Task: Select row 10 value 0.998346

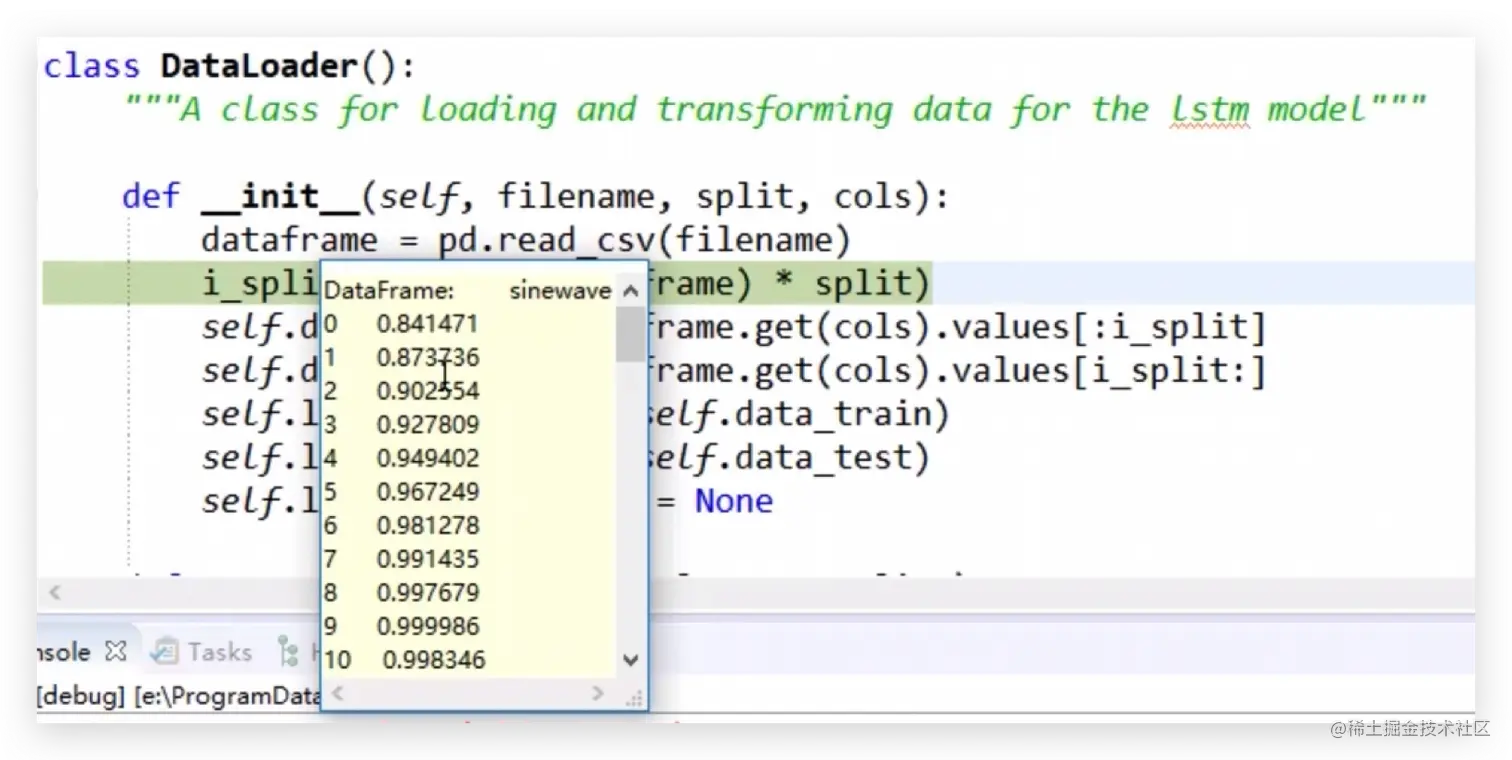Action: tap(434, 660)
